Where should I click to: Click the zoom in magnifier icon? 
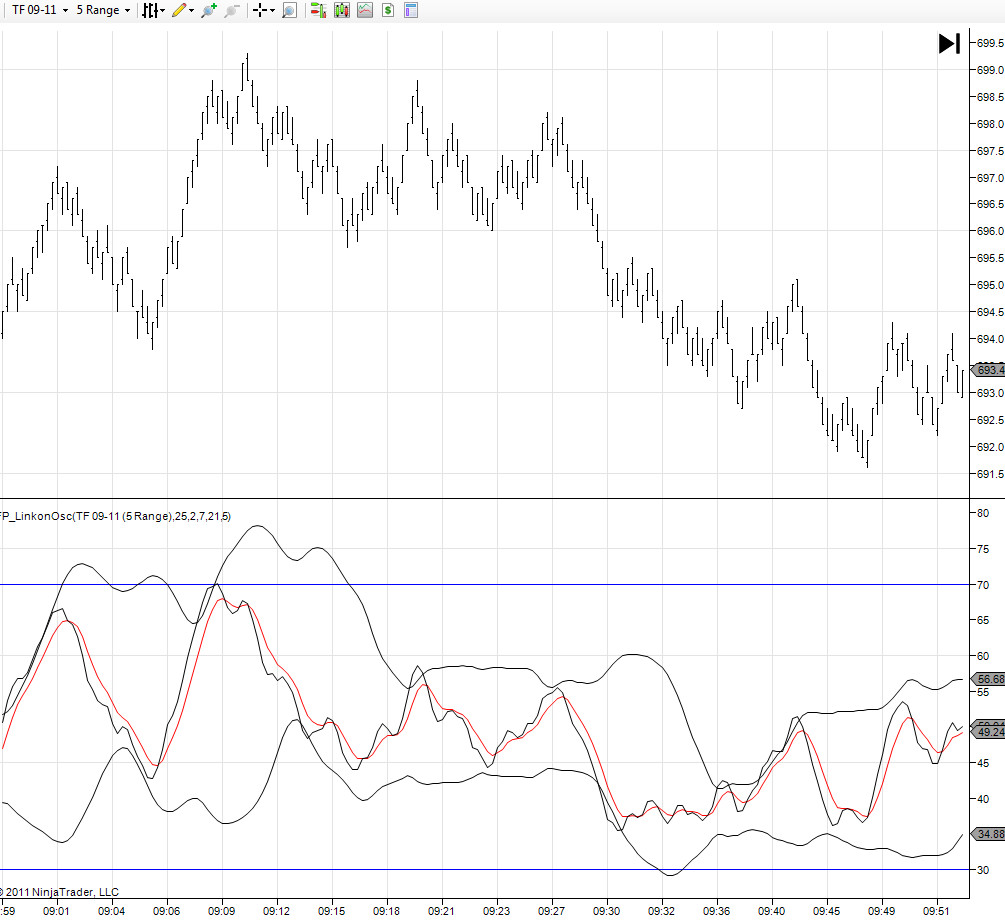coord(209,10)
